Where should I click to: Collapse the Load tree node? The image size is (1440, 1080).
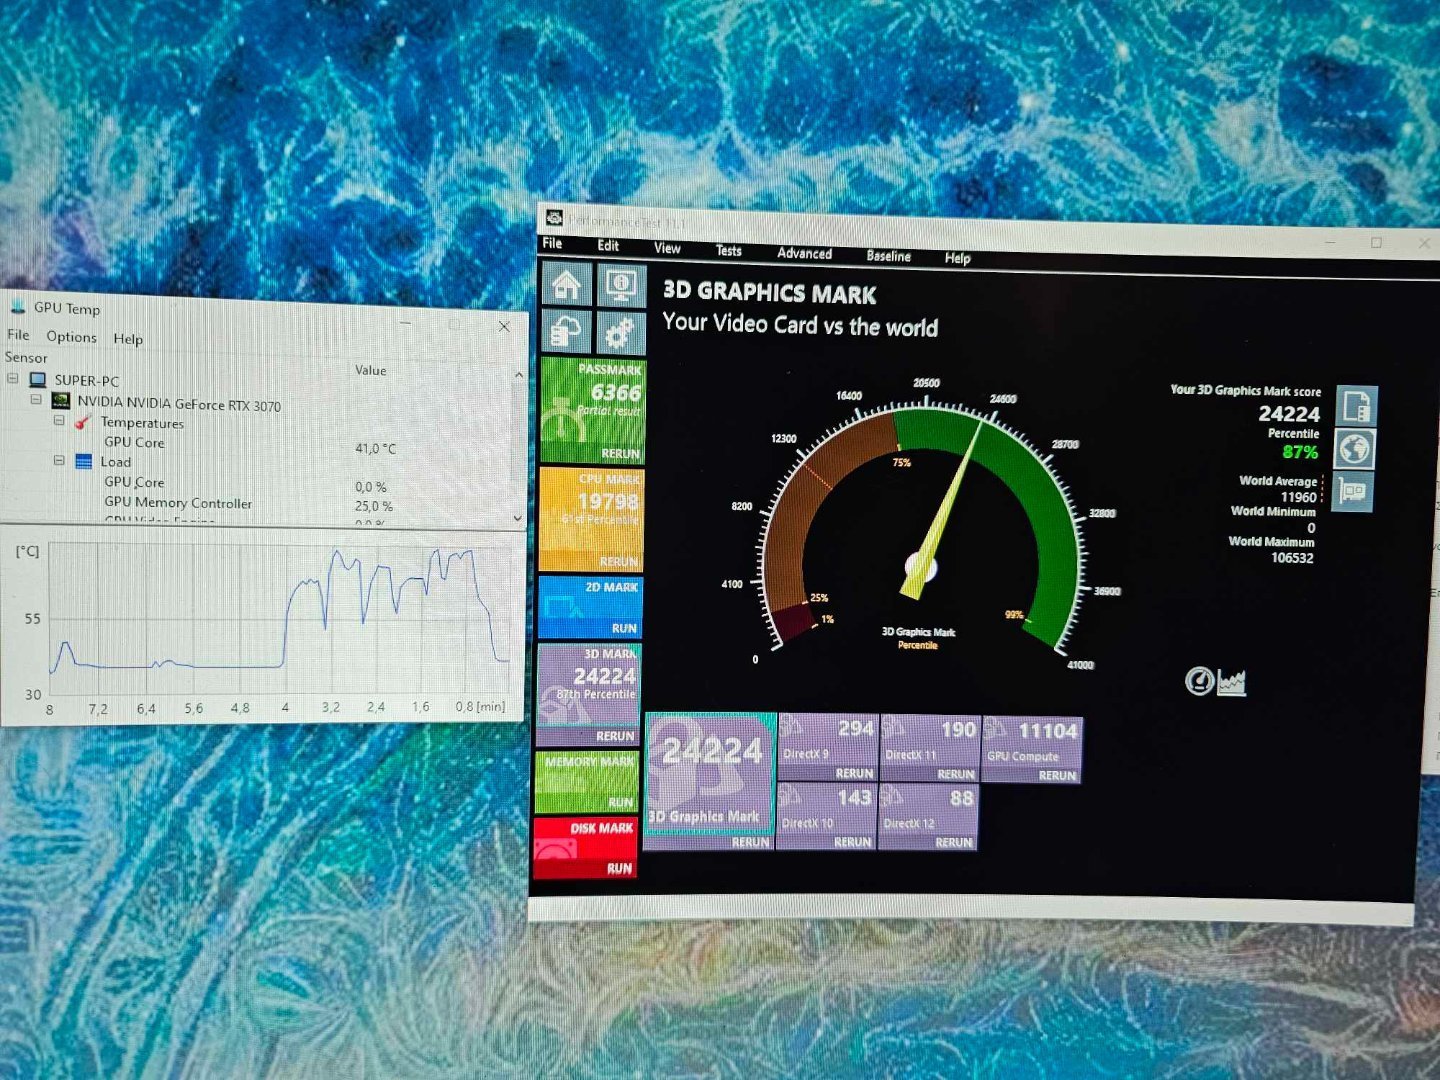click(x=59, y=460)
